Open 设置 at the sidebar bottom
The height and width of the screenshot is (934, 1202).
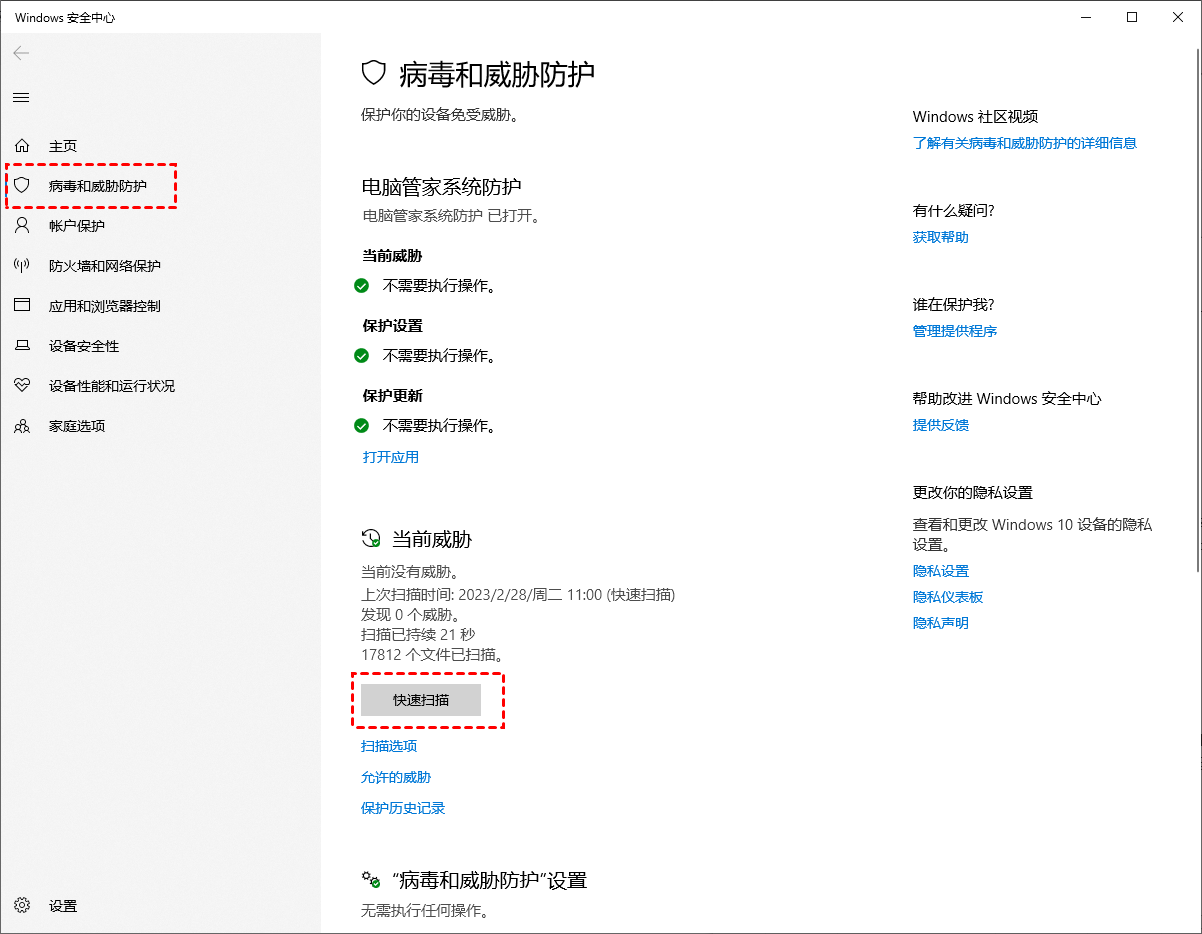(63, 906)
